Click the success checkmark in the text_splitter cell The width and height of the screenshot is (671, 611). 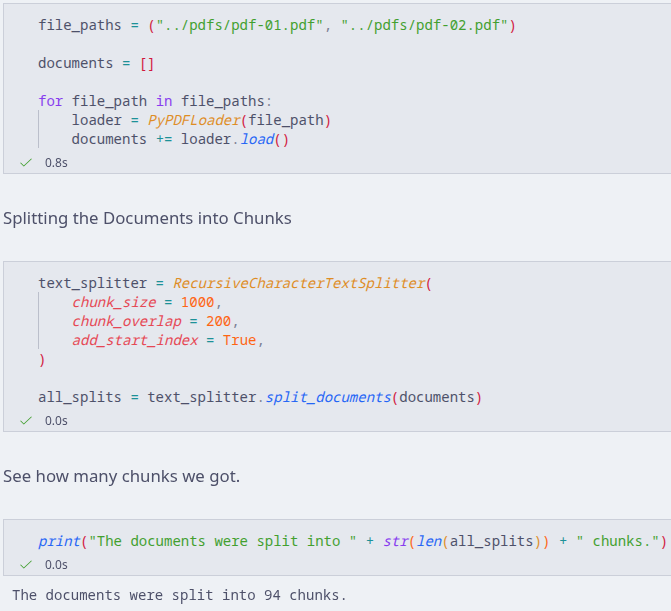26,421
